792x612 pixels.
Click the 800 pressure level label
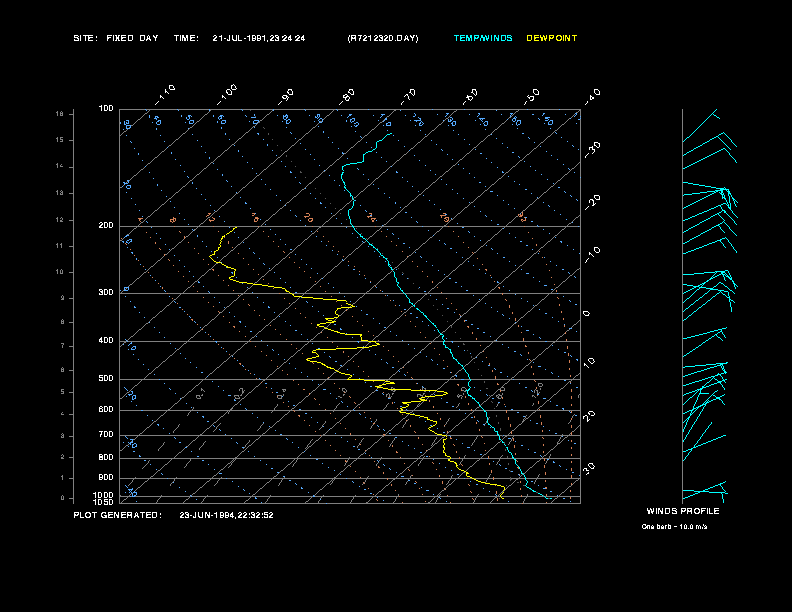tap(106, 457)
